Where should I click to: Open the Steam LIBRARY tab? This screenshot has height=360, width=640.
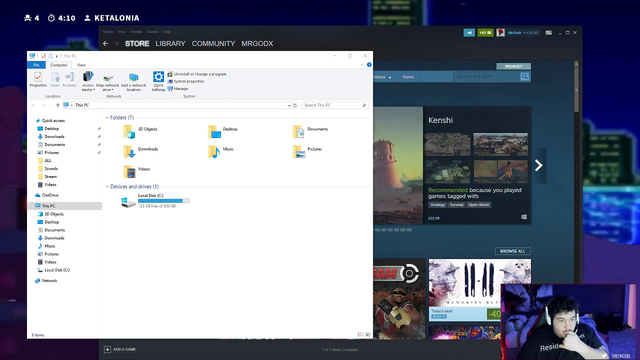(170, 44)
